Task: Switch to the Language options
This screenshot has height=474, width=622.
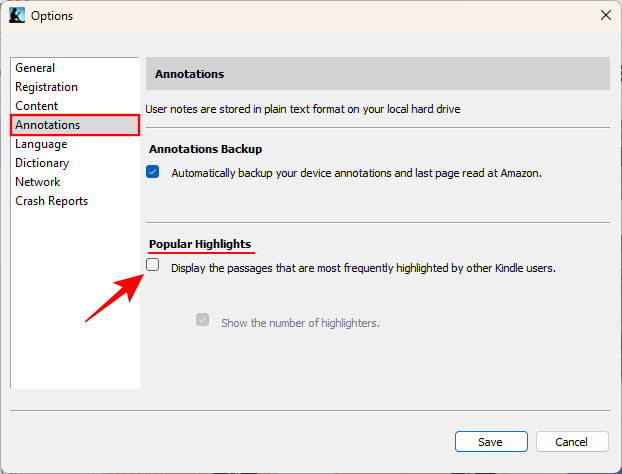Action: 41,144
